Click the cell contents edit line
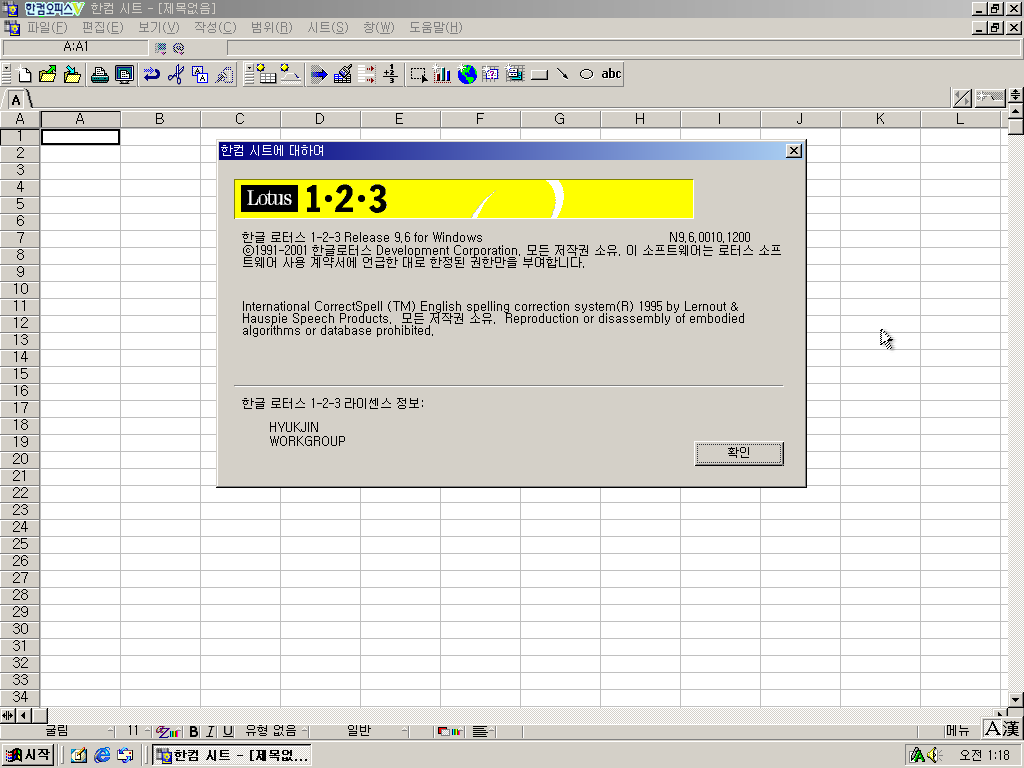Image resolution: width=1024 pixels, height=768 pixels. [624, 47]
